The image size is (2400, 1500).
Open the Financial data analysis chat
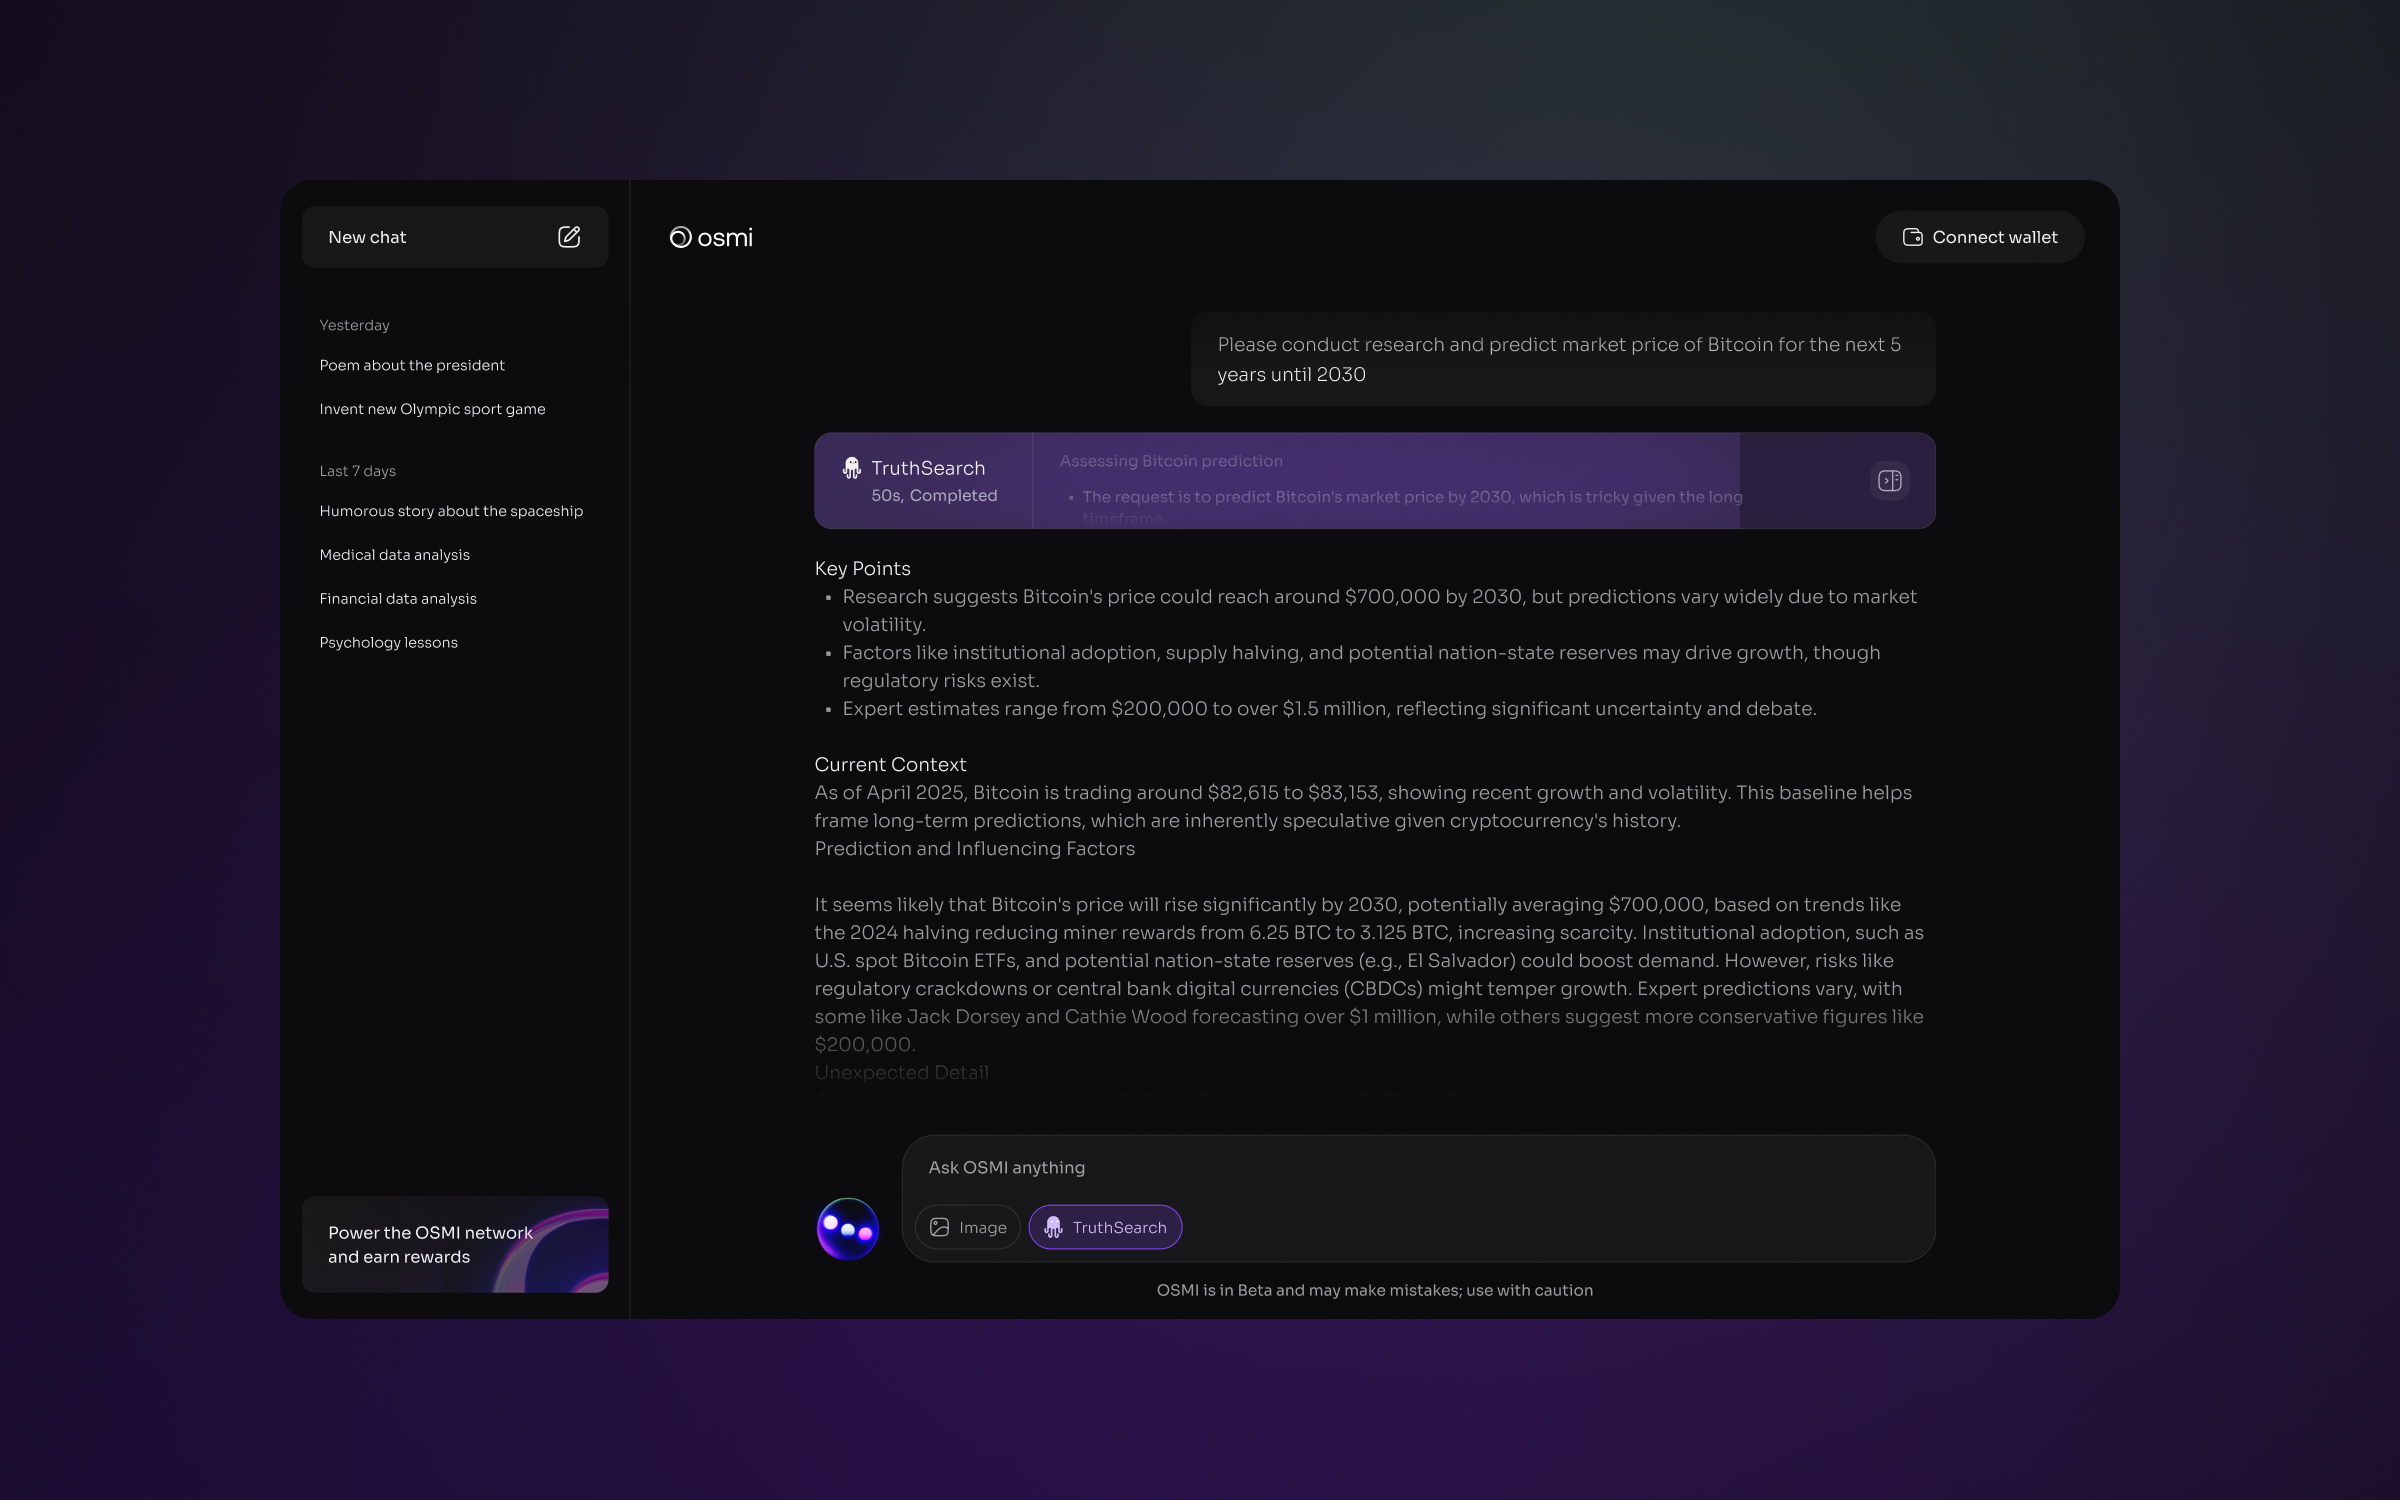click(398, 598)
